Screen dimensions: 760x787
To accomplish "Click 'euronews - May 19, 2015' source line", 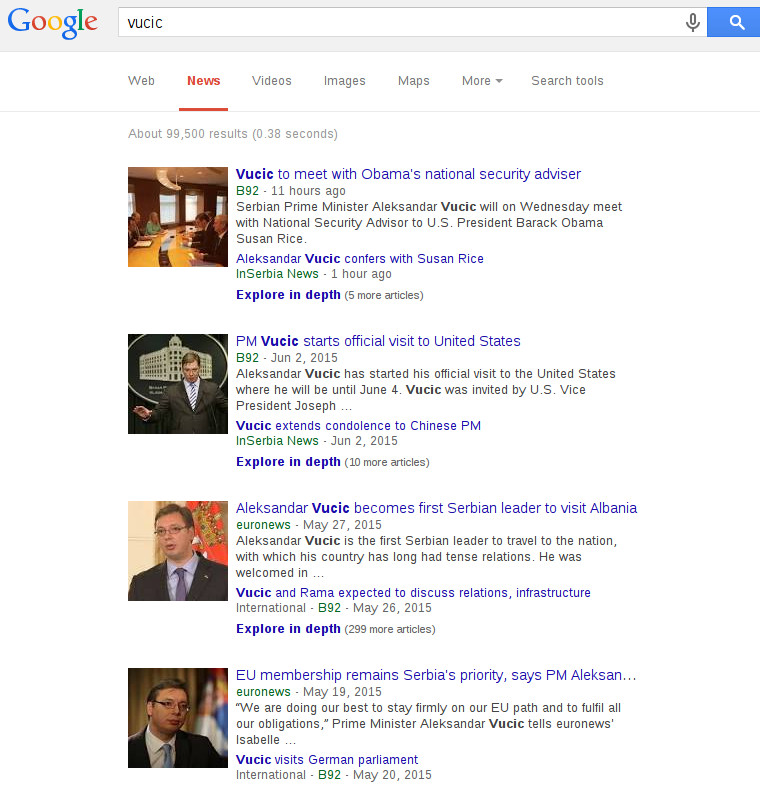I will 309,692.
